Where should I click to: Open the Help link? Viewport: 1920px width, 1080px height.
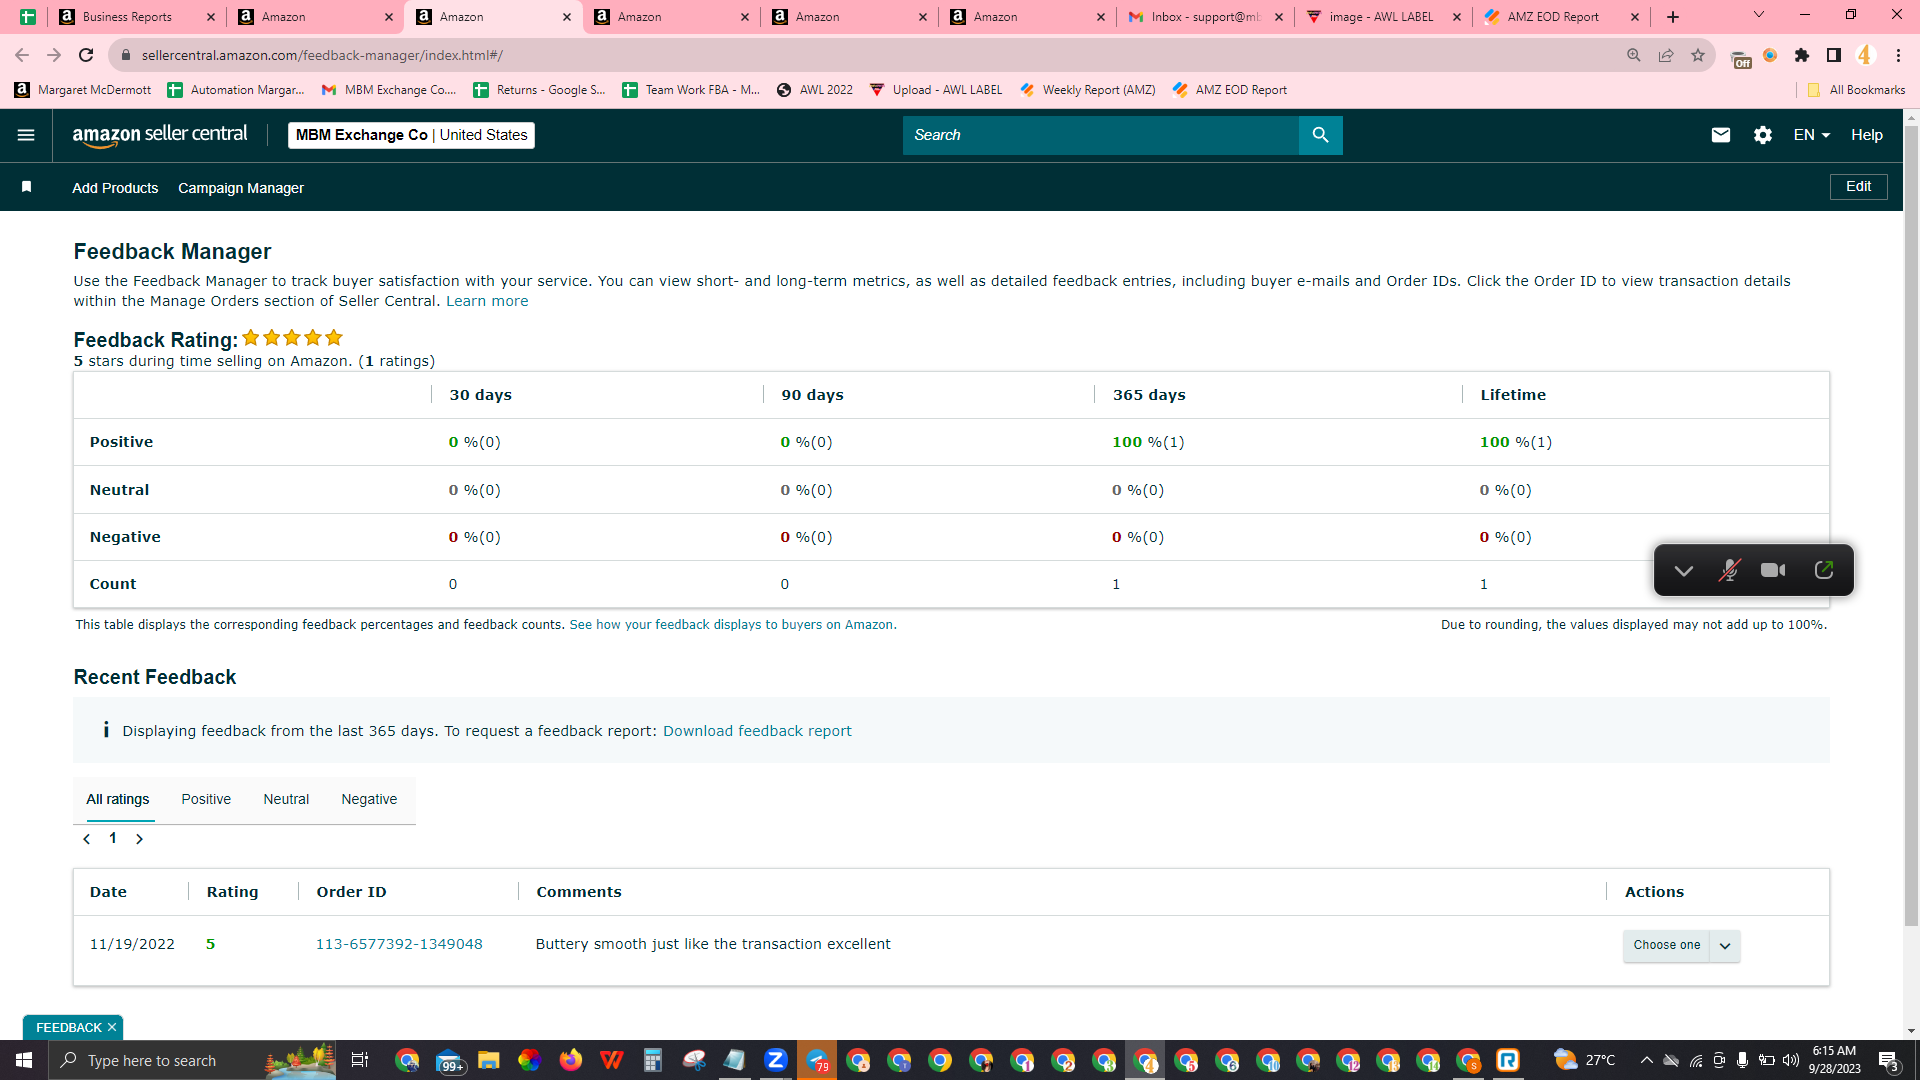[1866, 135]
